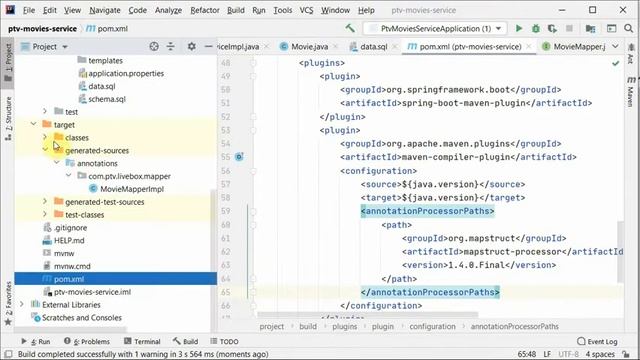Toggle Project tool window sidebar tab
This screenshot has height=360, width=640.
point(8,62)
